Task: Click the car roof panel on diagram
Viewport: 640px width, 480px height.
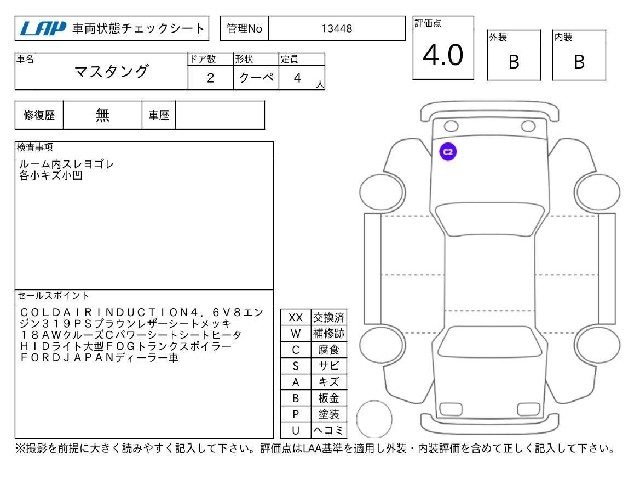Action: [490, 276]
